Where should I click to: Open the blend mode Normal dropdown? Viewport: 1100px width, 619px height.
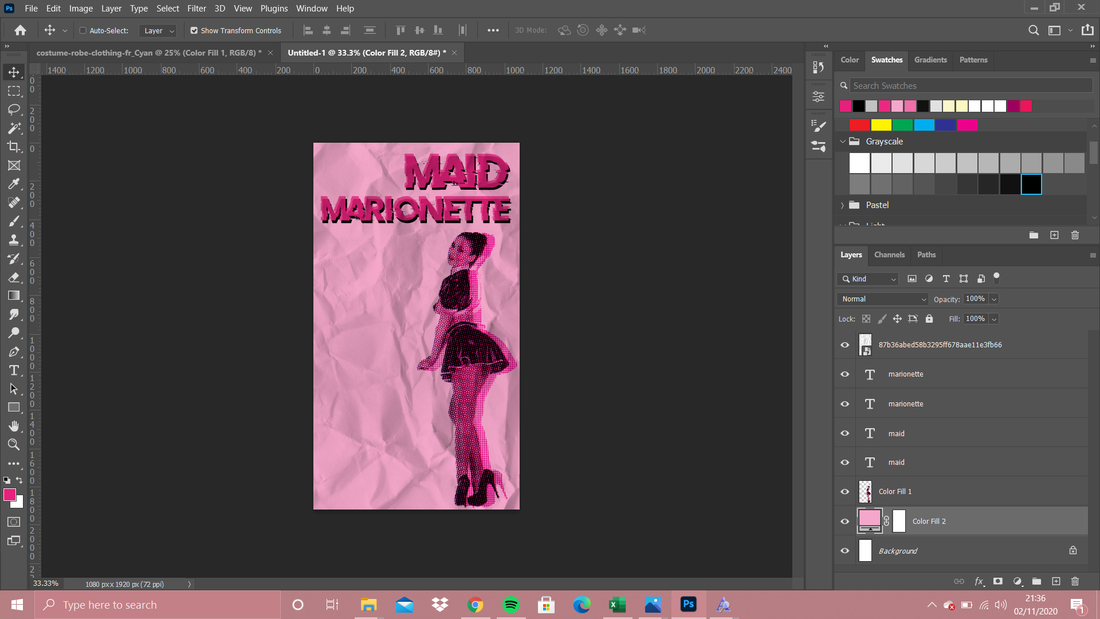pyautogui.click(x=883, y=299)
